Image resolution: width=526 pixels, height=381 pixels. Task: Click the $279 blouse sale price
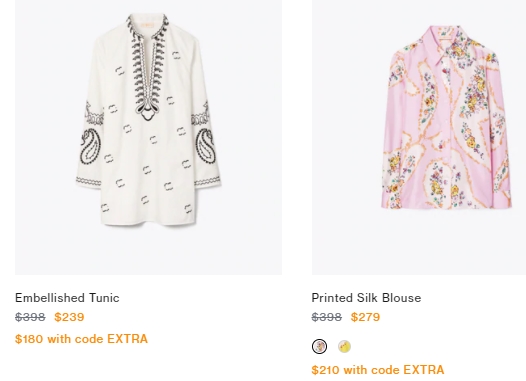point(365,317)
